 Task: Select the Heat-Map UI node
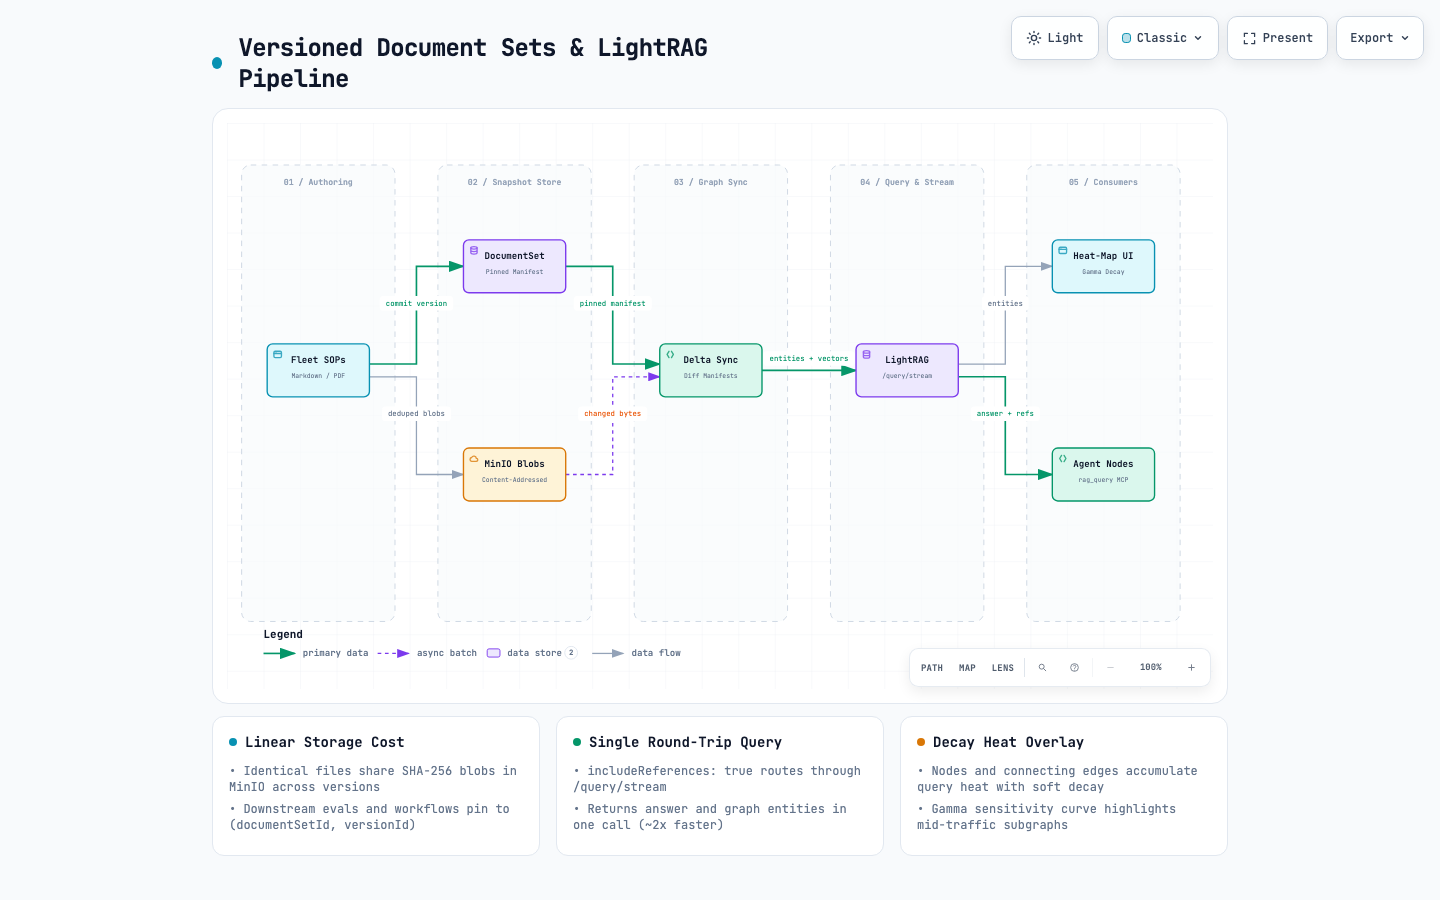[1103, 266]
